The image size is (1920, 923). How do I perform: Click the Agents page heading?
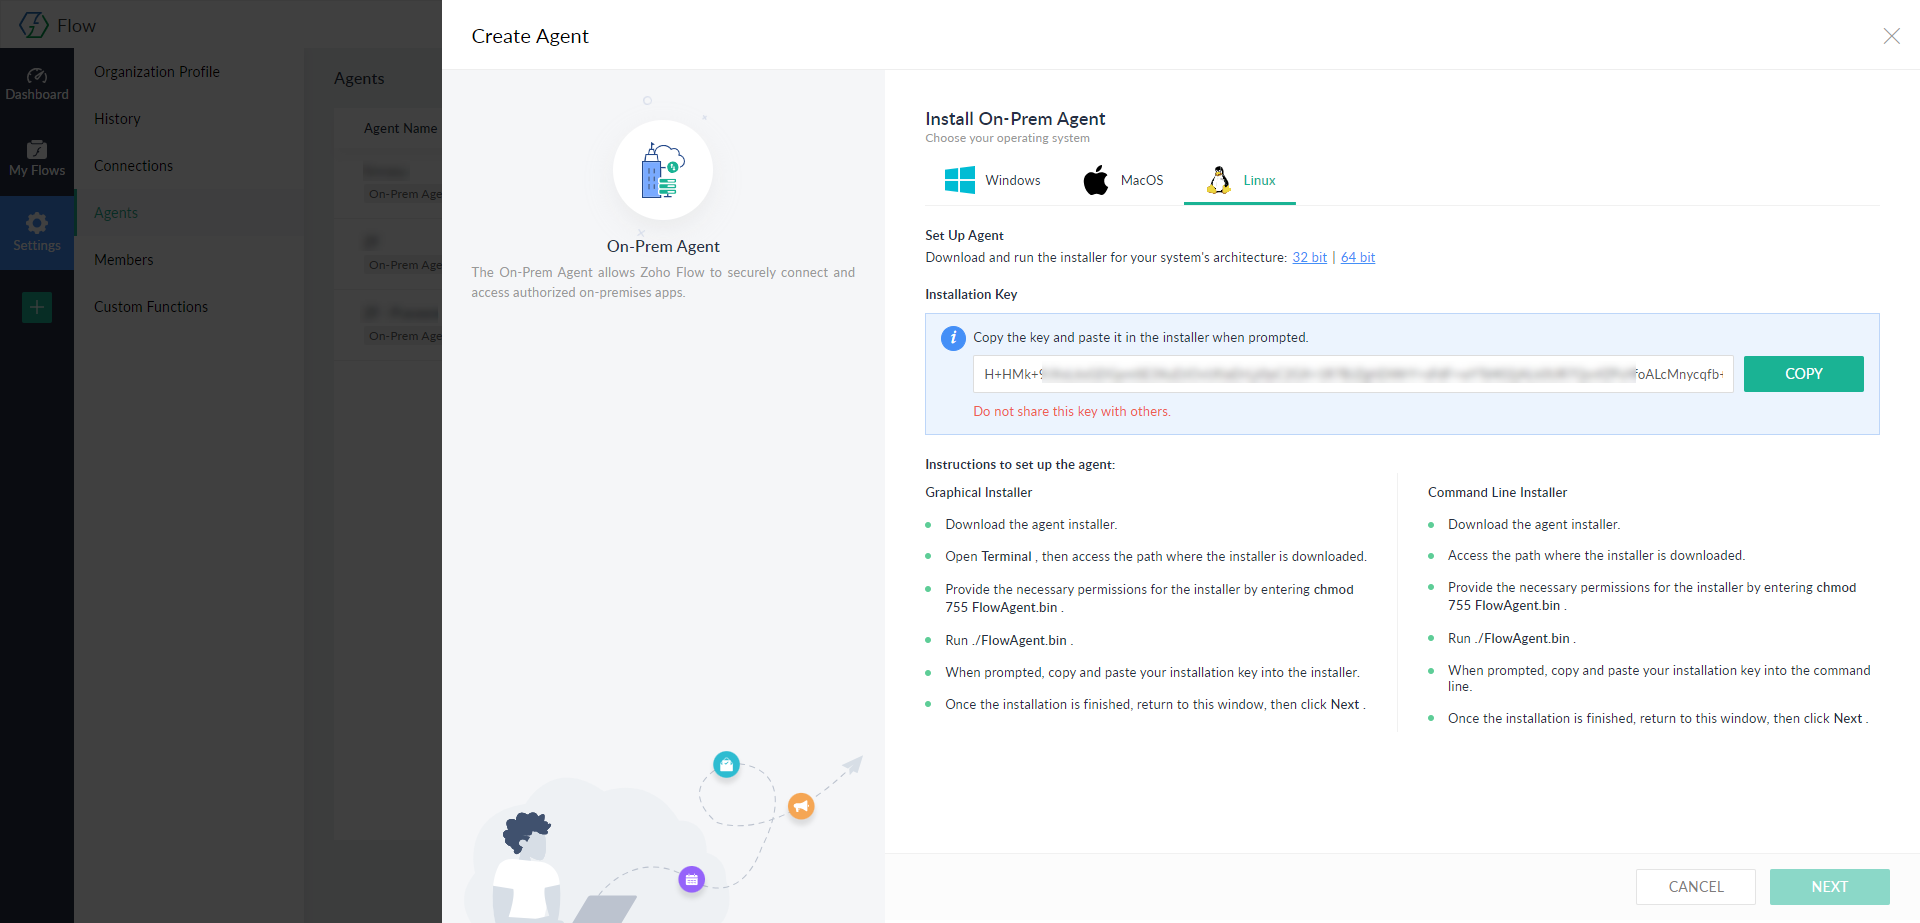[x=359, y=79]
